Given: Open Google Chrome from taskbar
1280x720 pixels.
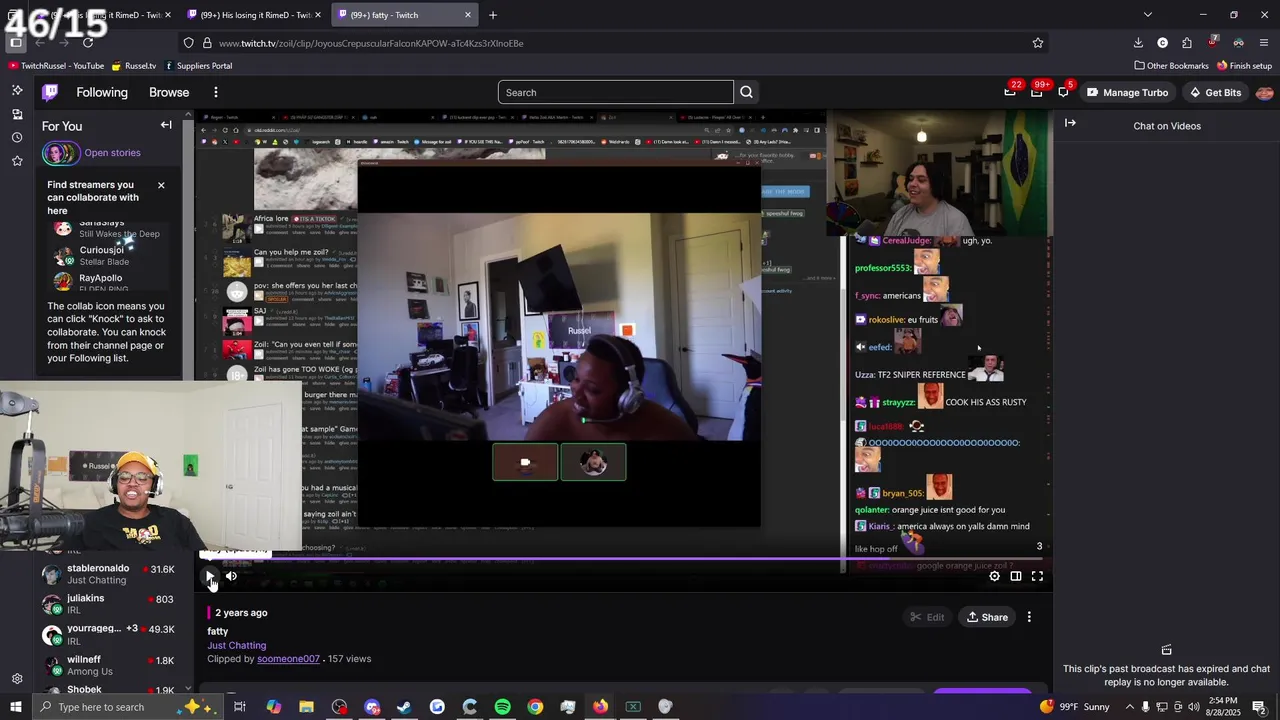Looking at the screenshot, I should point(535,707).
